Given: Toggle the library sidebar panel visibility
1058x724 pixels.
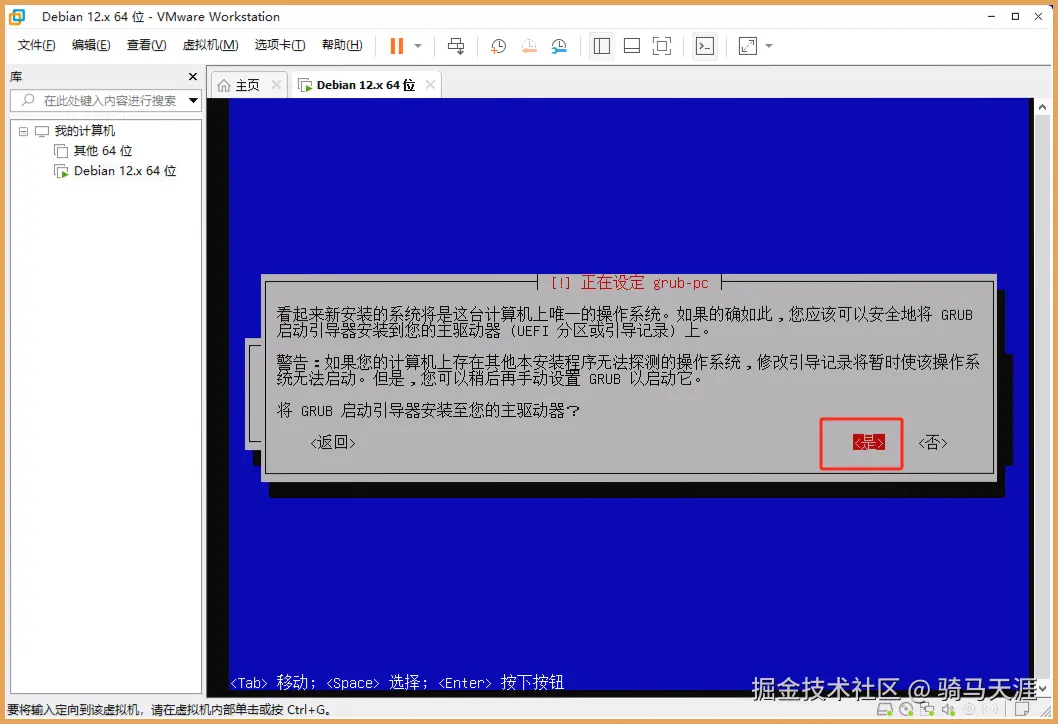Looking at the screenshot, I should click(x=601, y=45).
